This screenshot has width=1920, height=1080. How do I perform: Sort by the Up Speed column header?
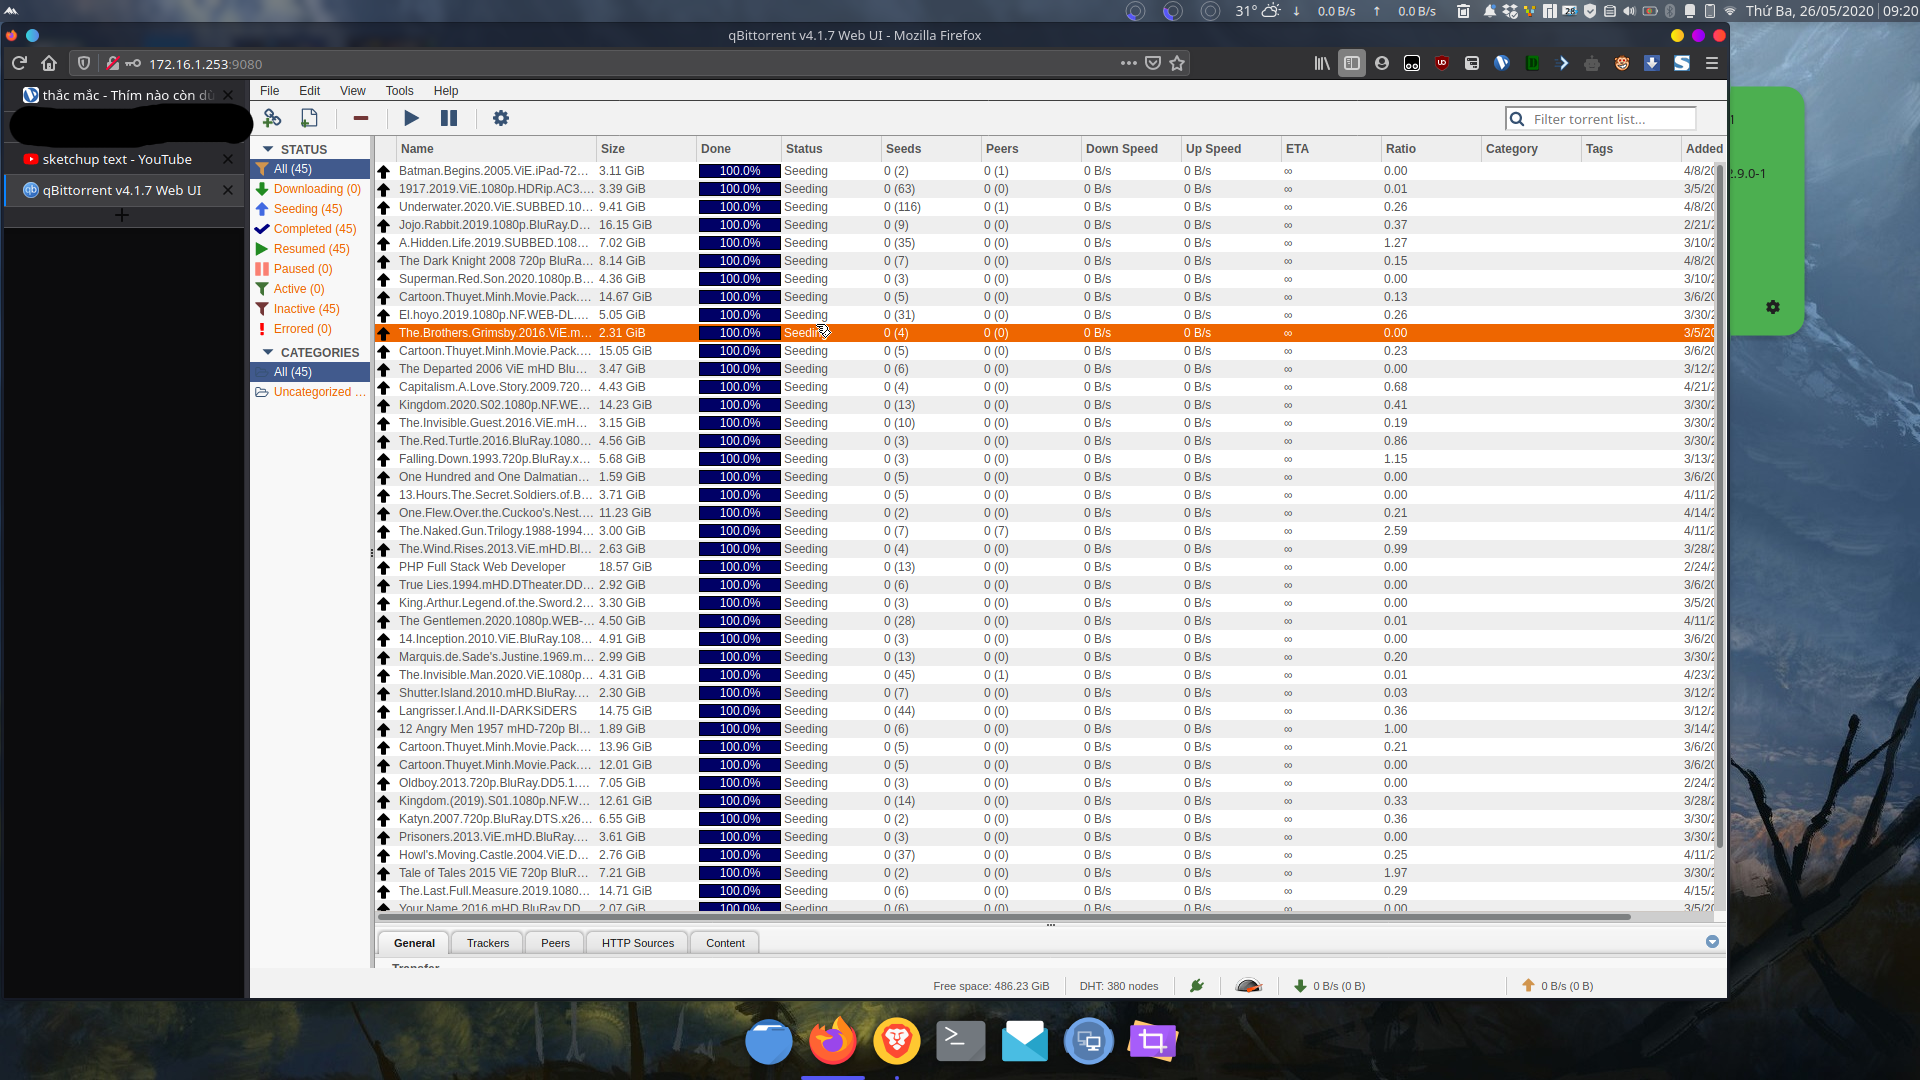(1231, 149)
